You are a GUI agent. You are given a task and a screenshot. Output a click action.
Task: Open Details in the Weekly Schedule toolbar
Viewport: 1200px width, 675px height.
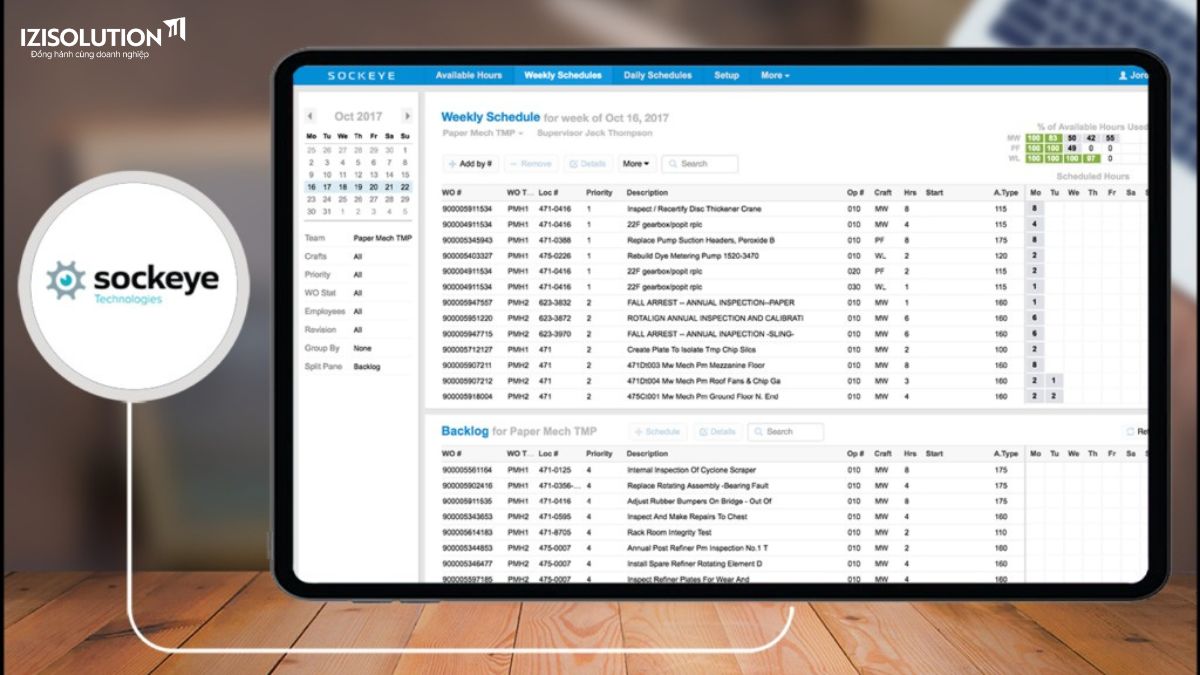coord(587,164)
